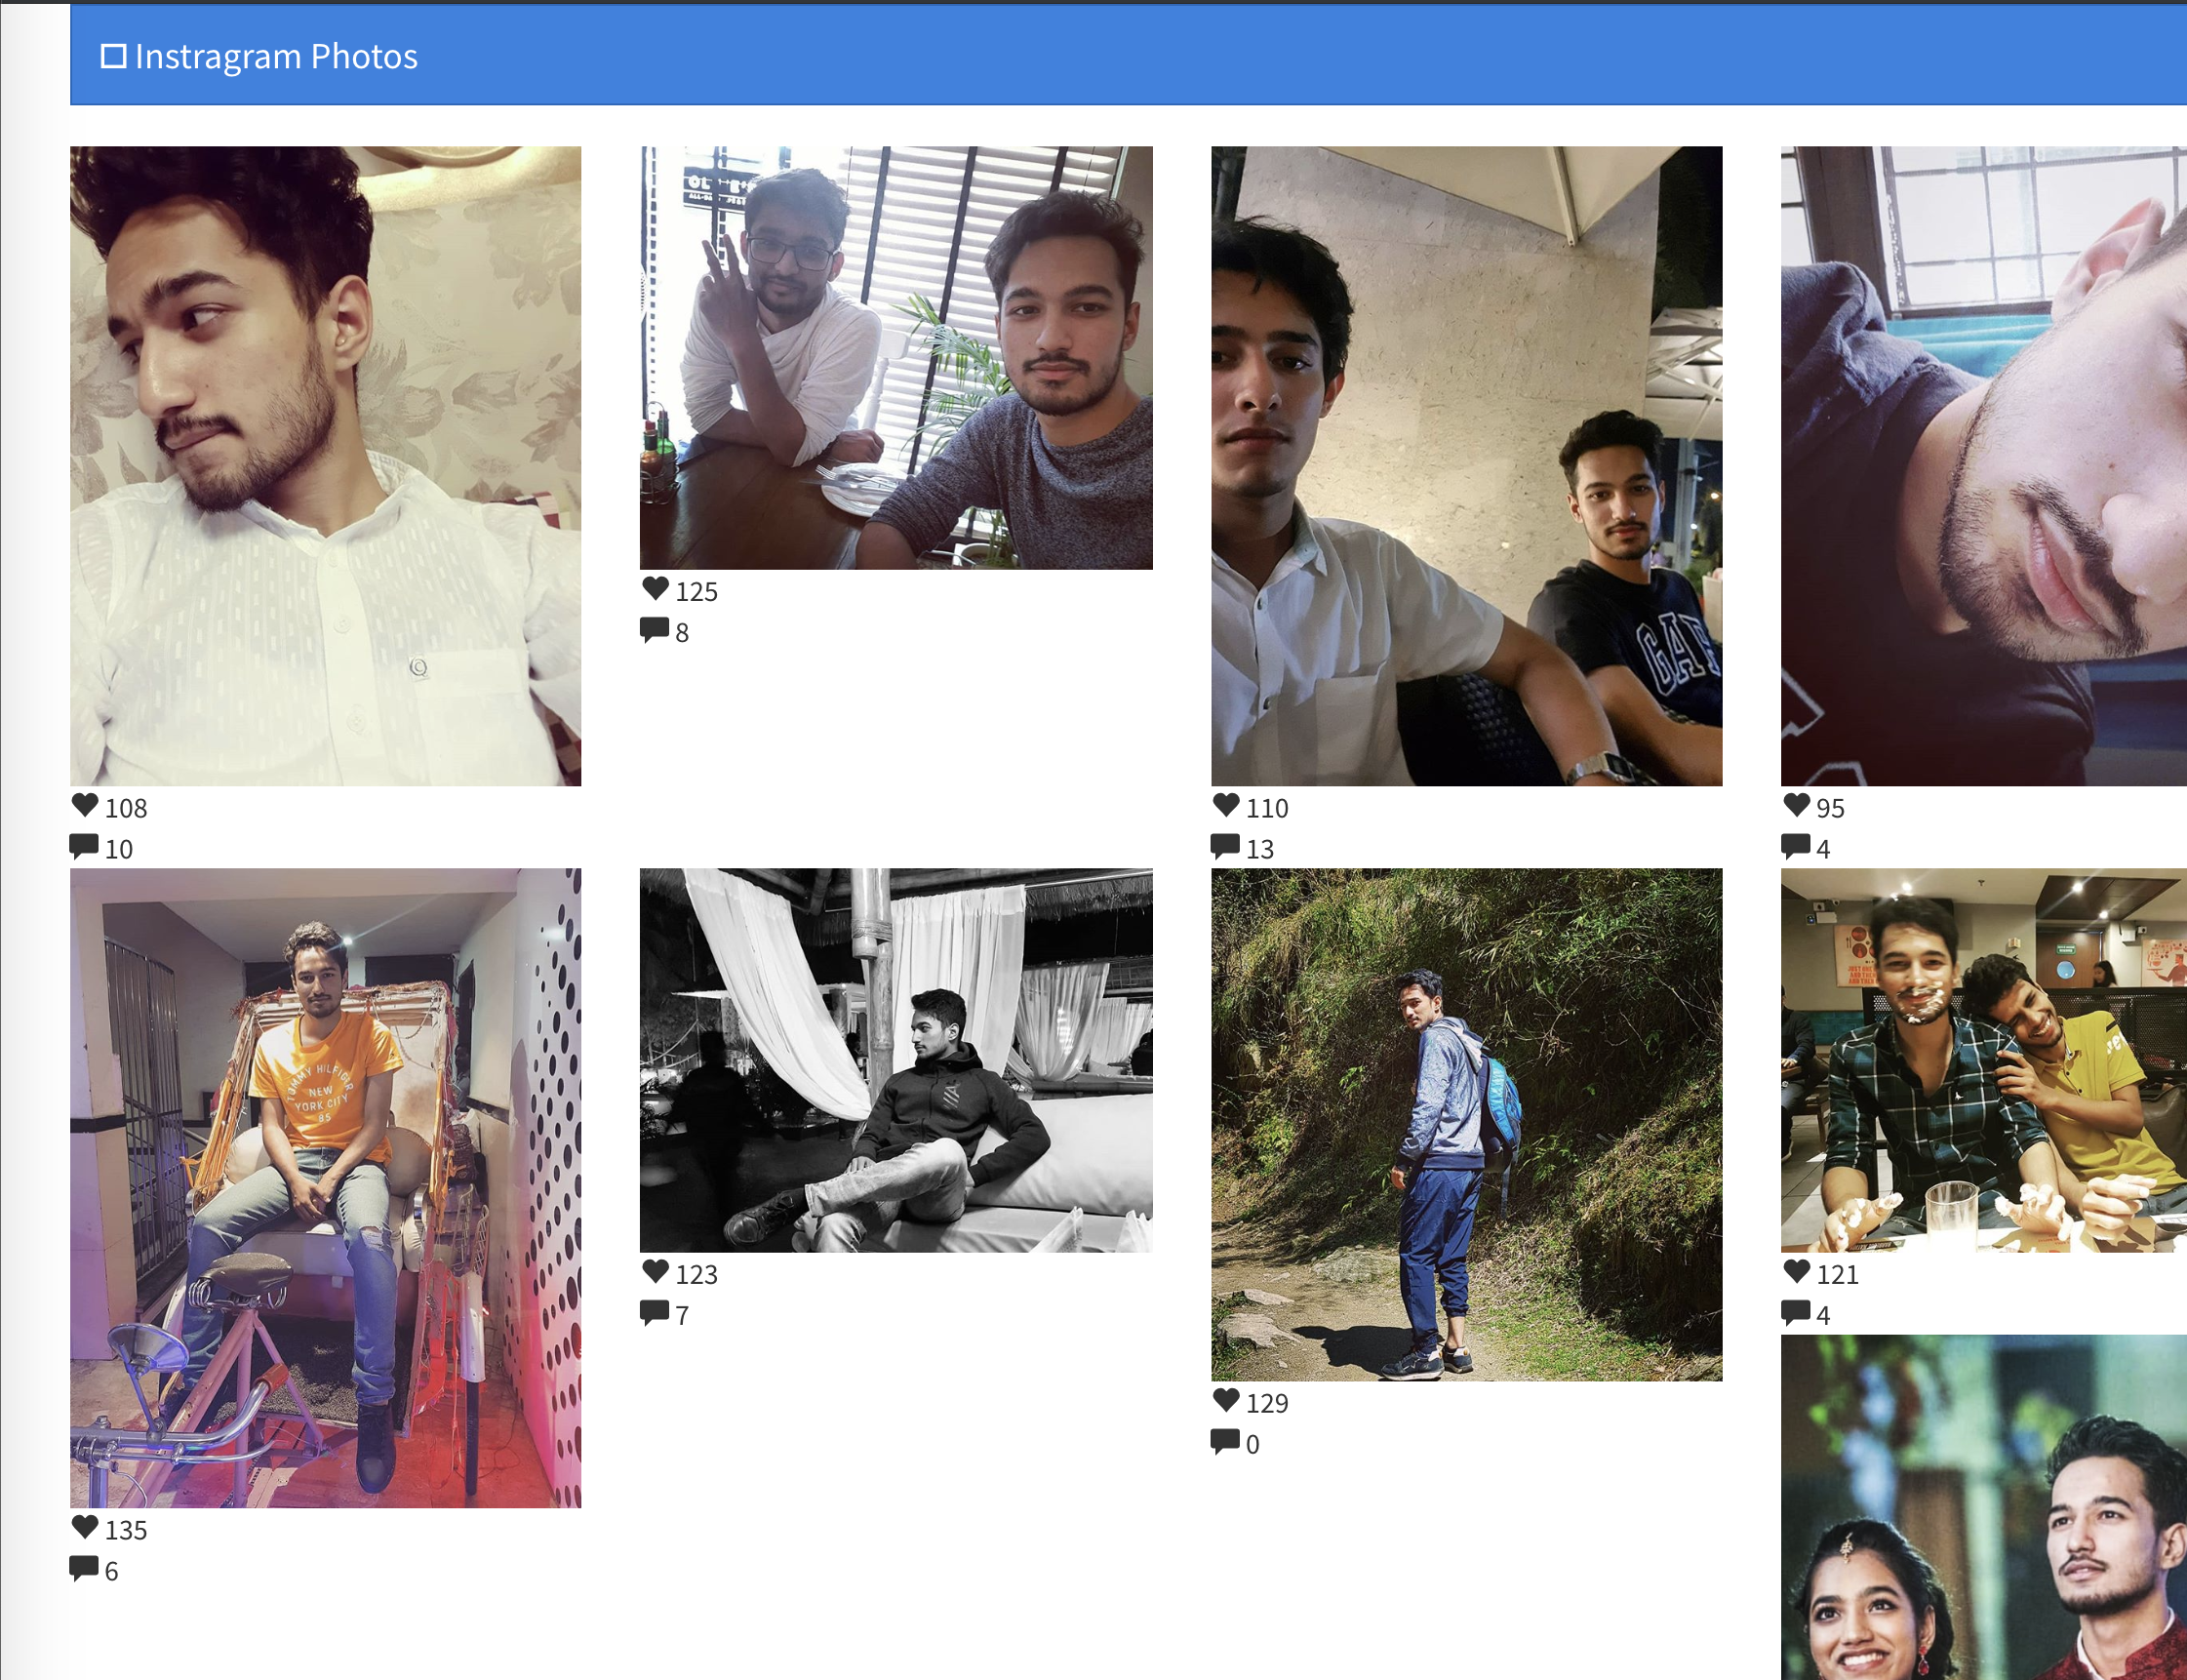
Task: Open the black and white lounge photo
Action: click(896, 1060)
